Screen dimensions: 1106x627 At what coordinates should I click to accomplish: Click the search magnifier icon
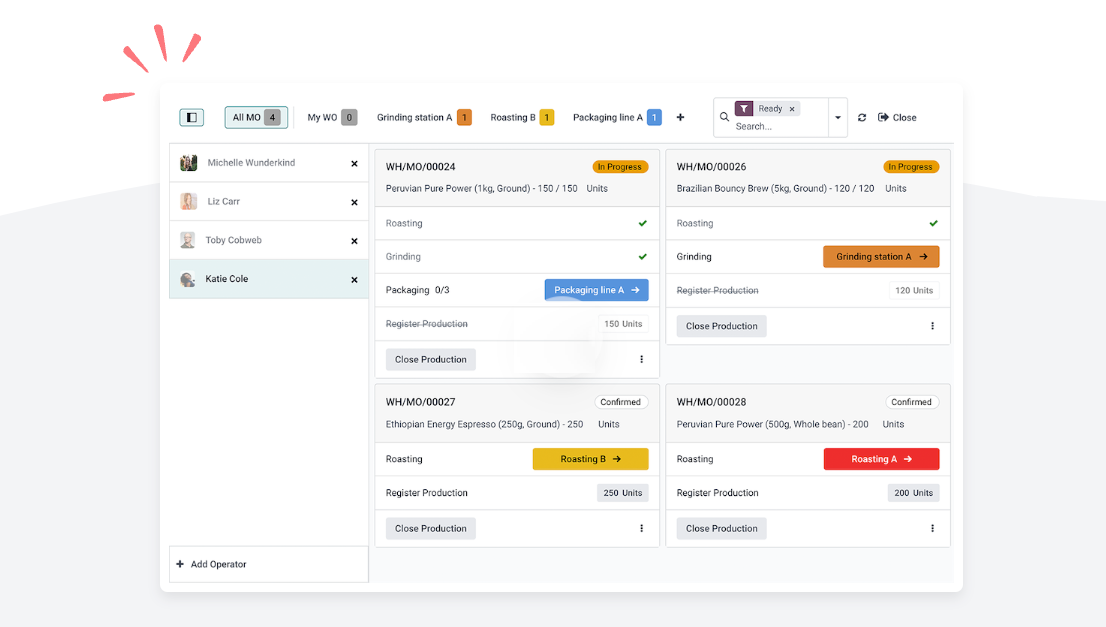(724, 117)
